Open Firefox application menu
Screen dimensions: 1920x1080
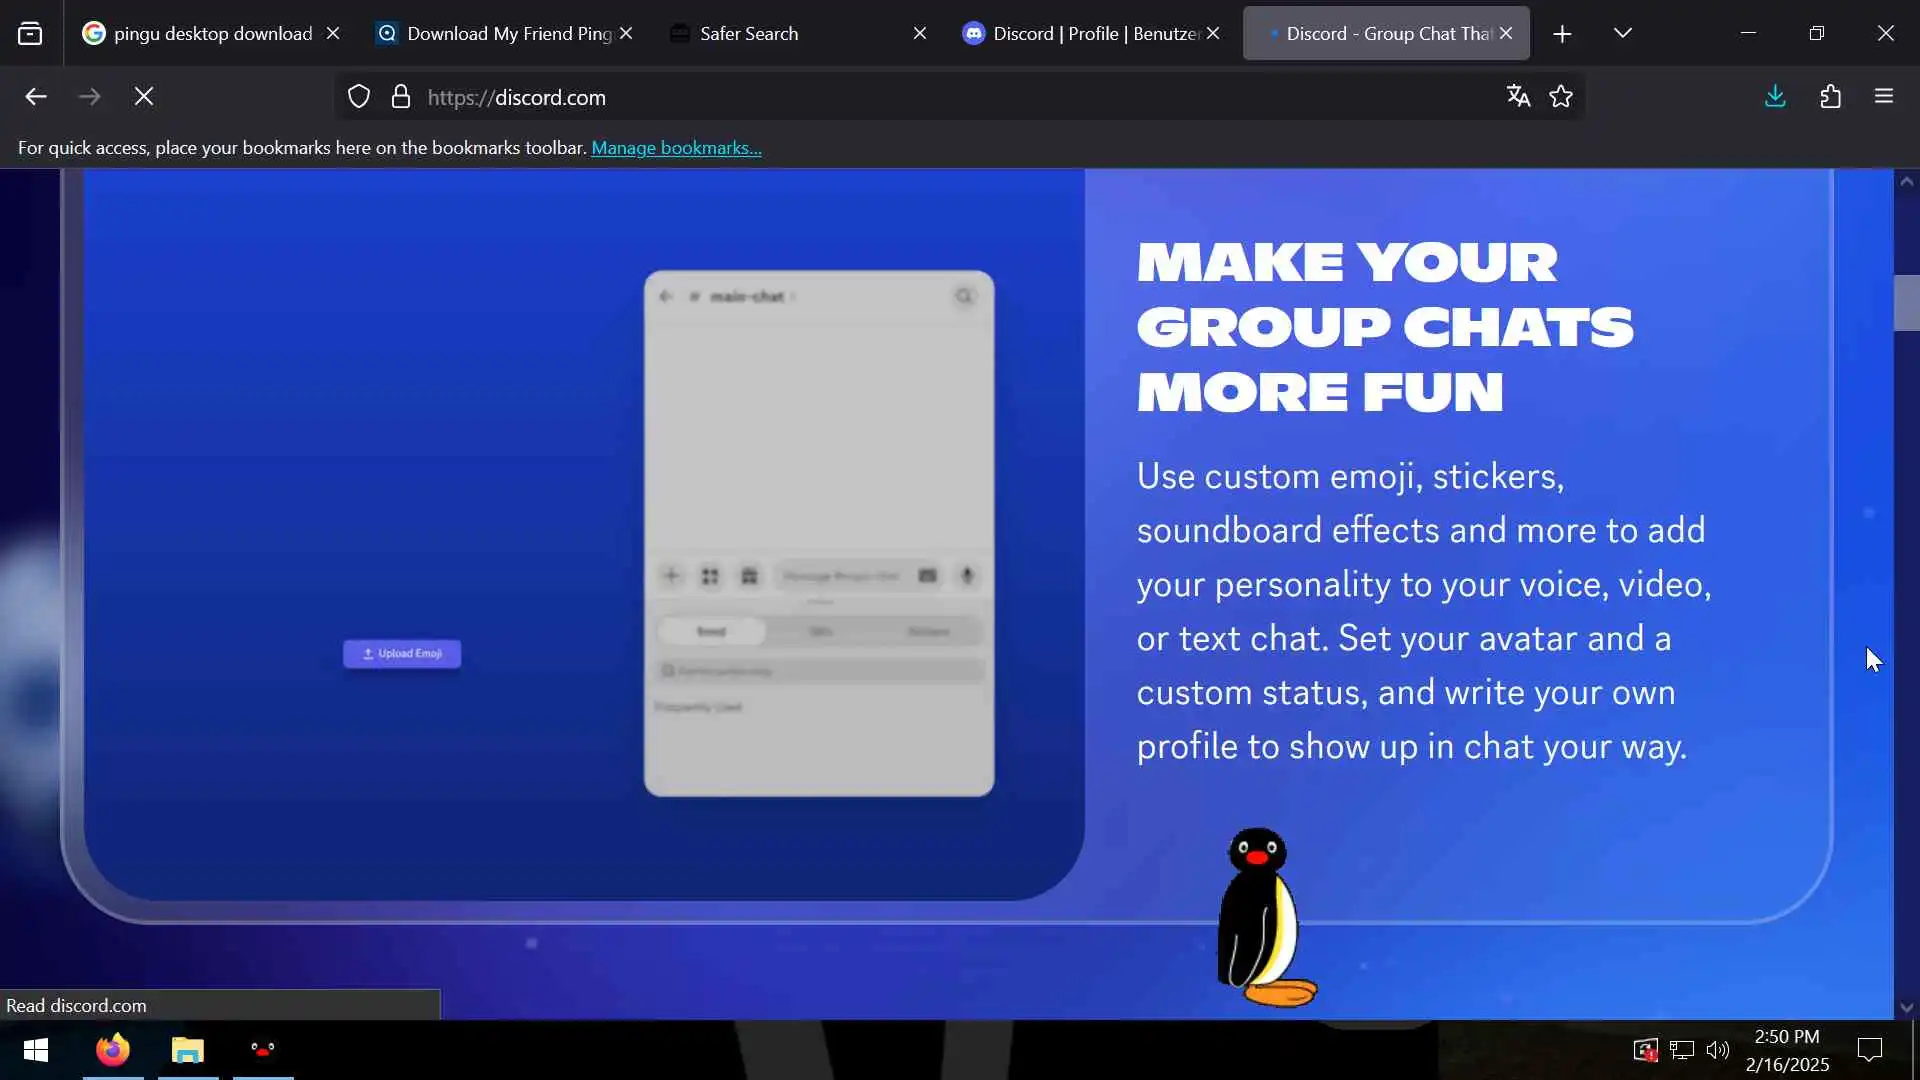(x=1884, y=96)
